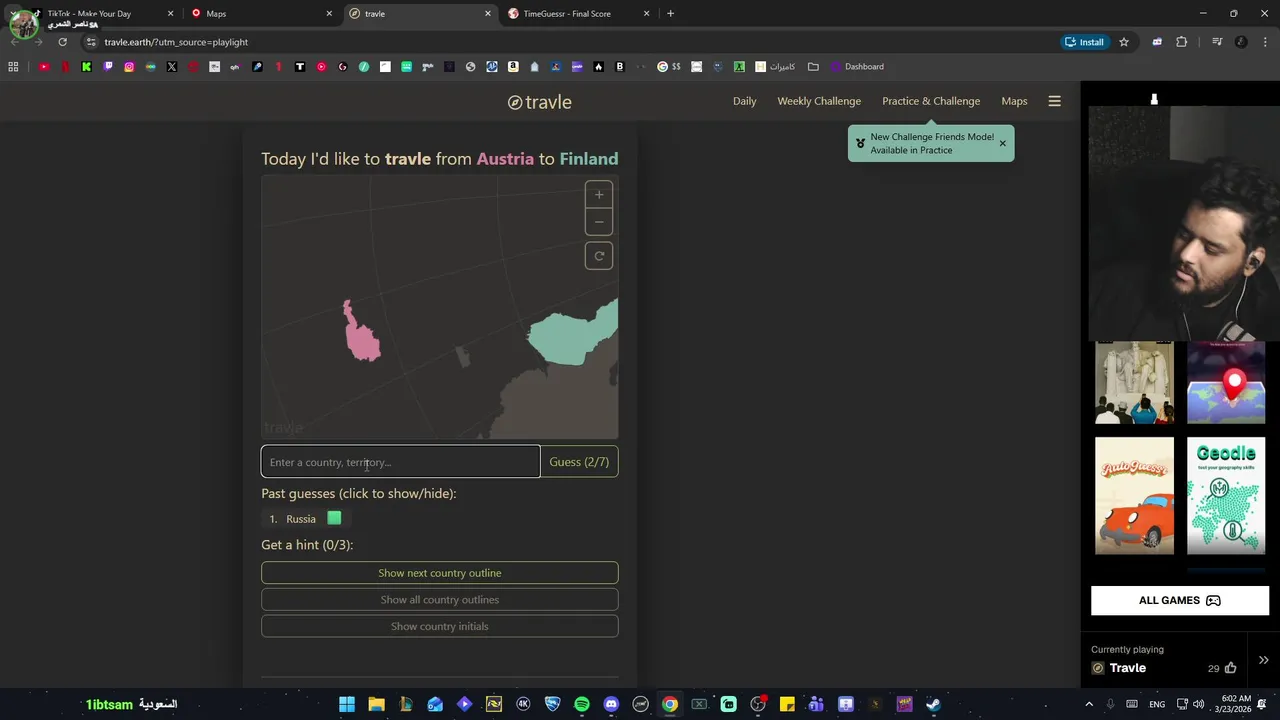The width and height of the screenshot is (1280, 720).
Task: Focus the country guess input field
Action: point(400,462)
